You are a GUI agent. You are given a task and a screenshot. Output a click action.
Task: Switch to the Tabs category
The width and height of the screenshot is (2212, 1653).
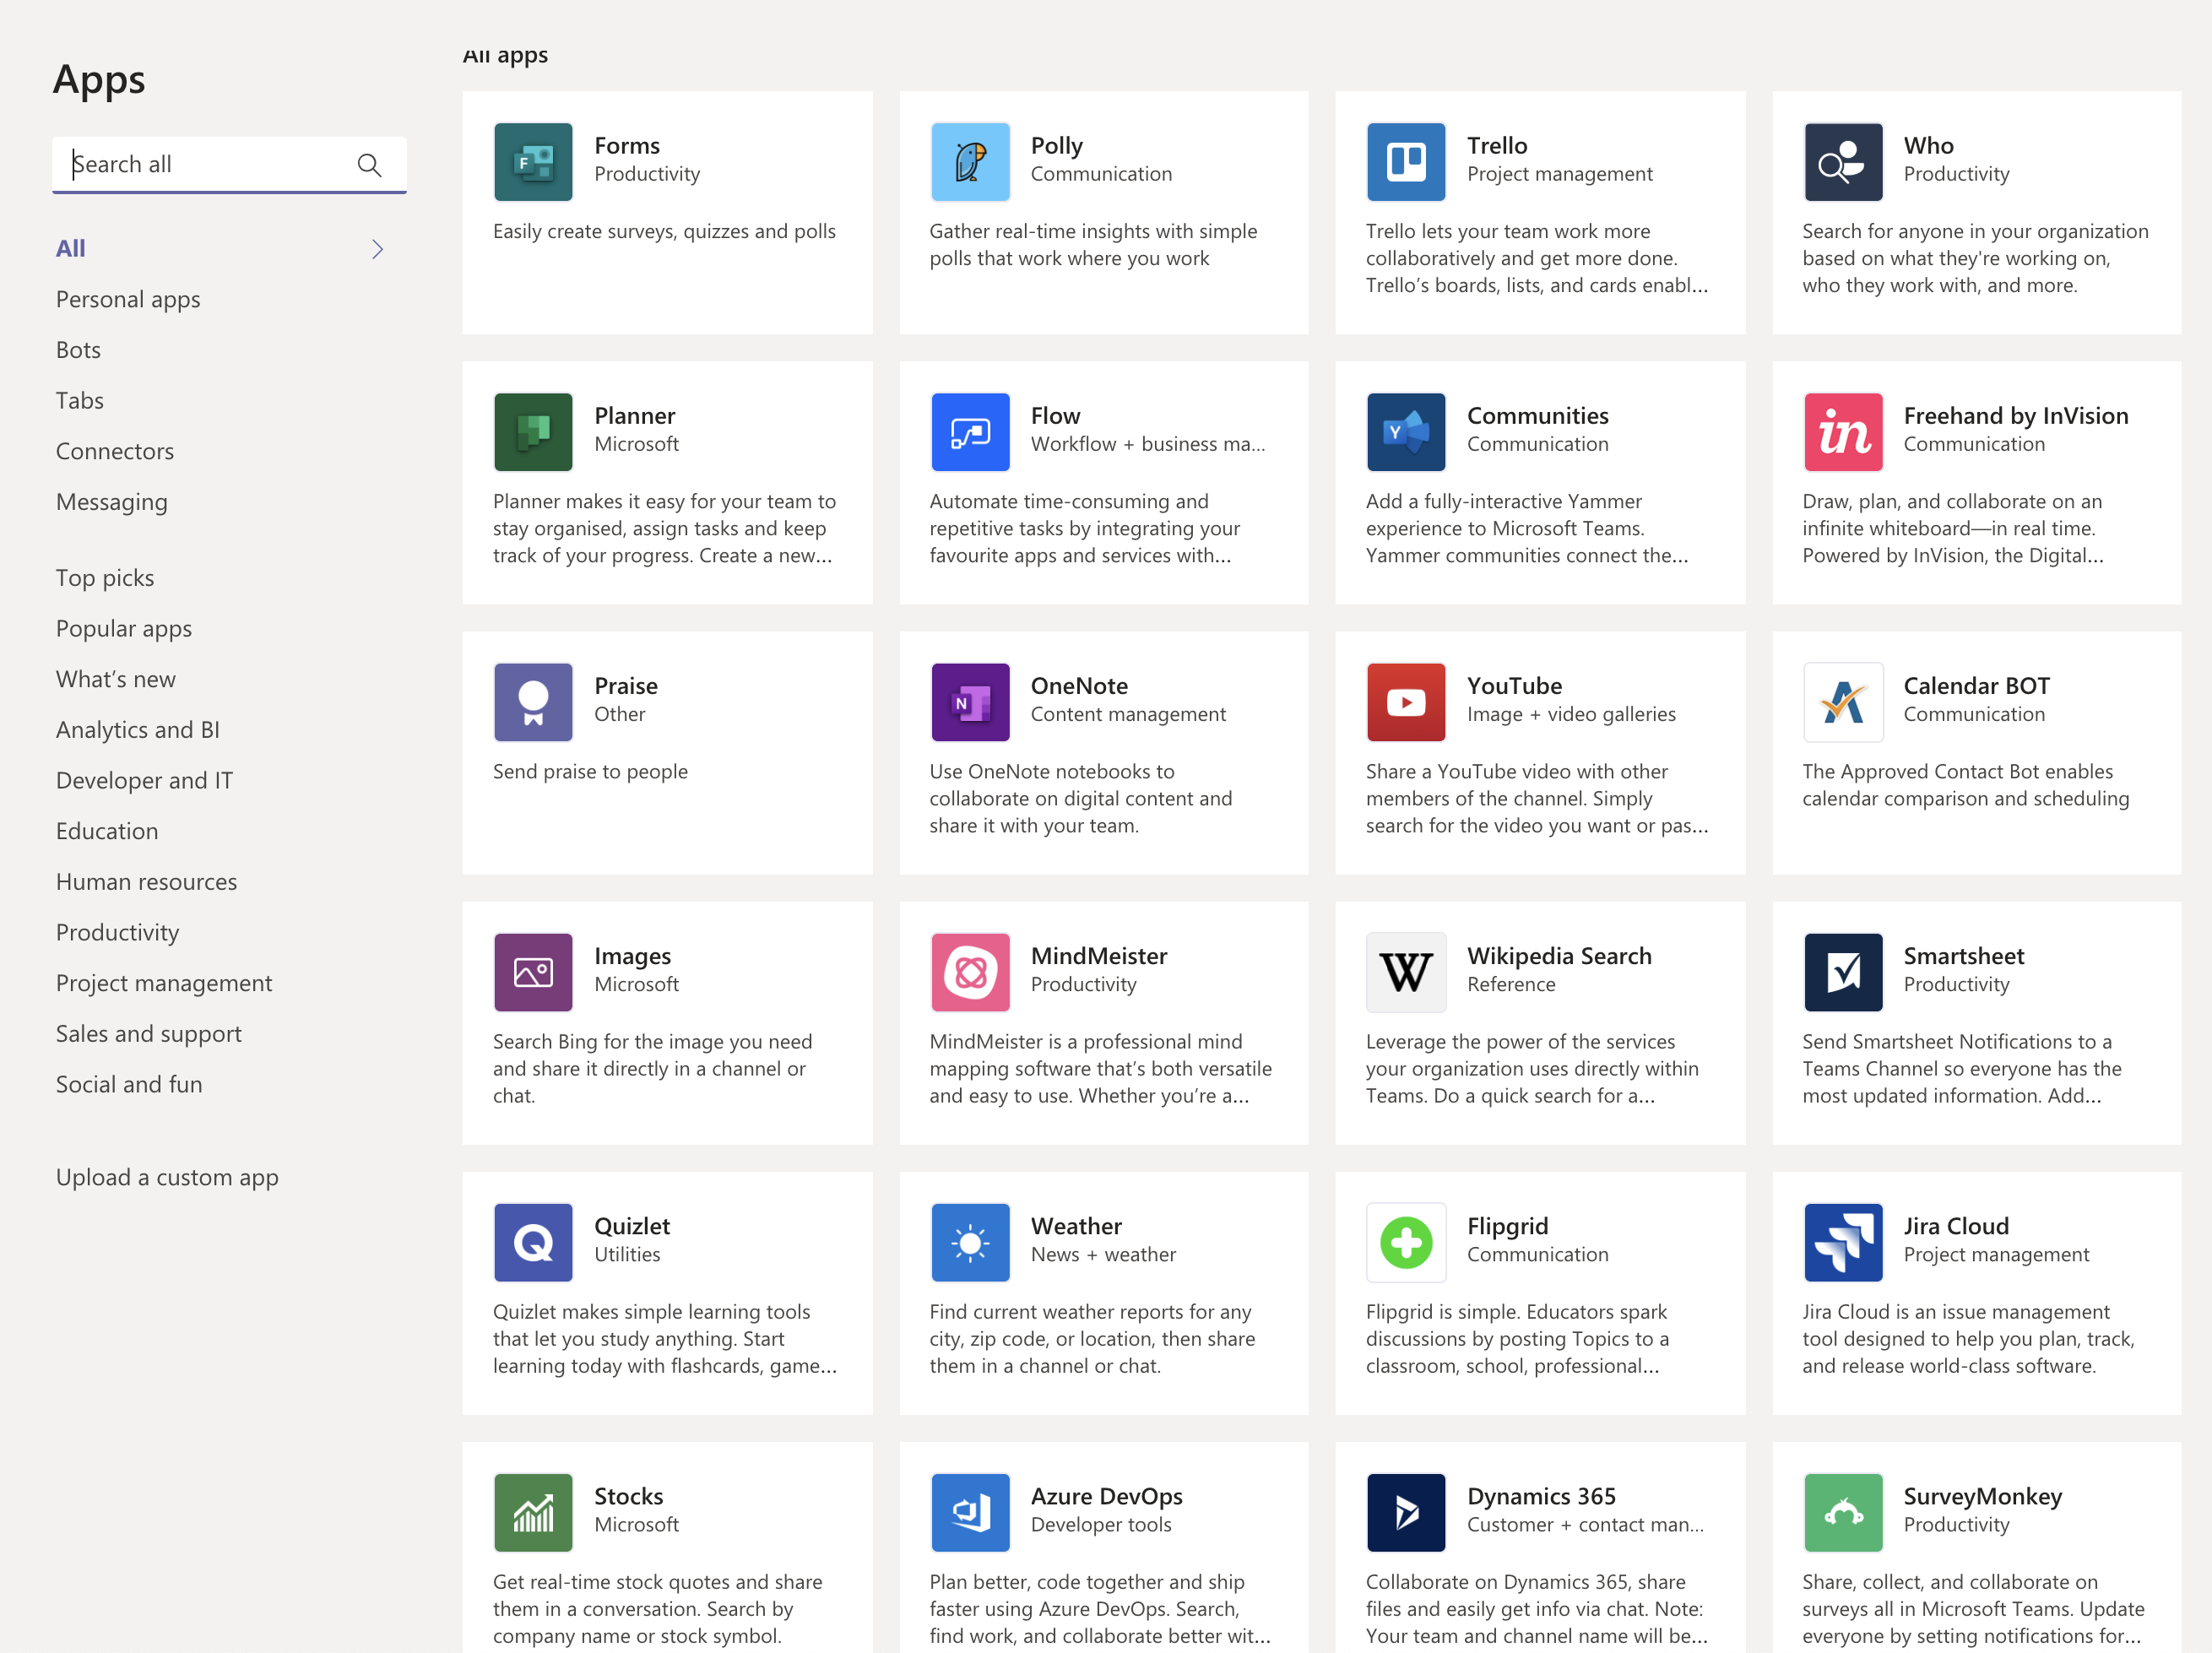(80, 400)
